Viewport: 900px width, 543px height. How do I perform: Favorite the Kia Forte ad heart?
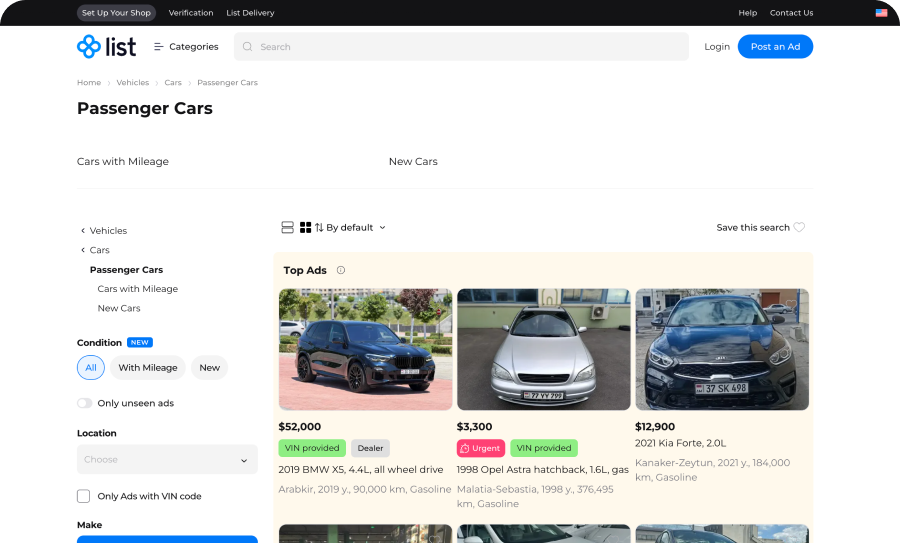792,304
